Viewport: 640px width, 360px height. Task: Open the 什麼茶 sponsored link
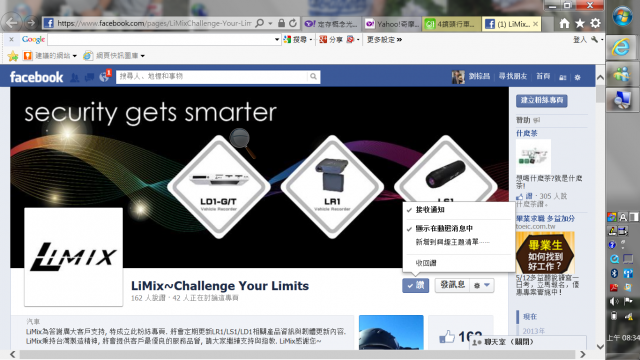click(x=527, y=133)
